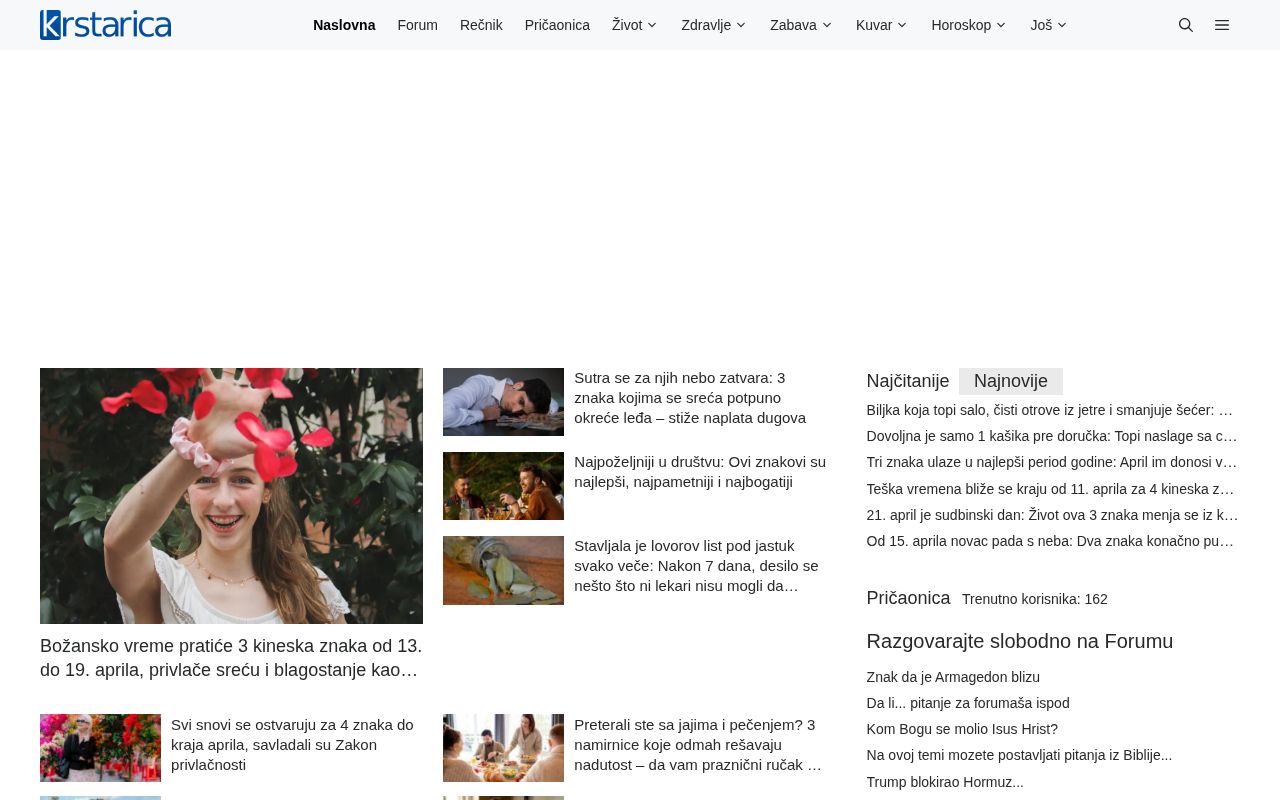Select the Najčitanije tab
1280x800 pixels.
pyautogui.click(x=907, y=381)
